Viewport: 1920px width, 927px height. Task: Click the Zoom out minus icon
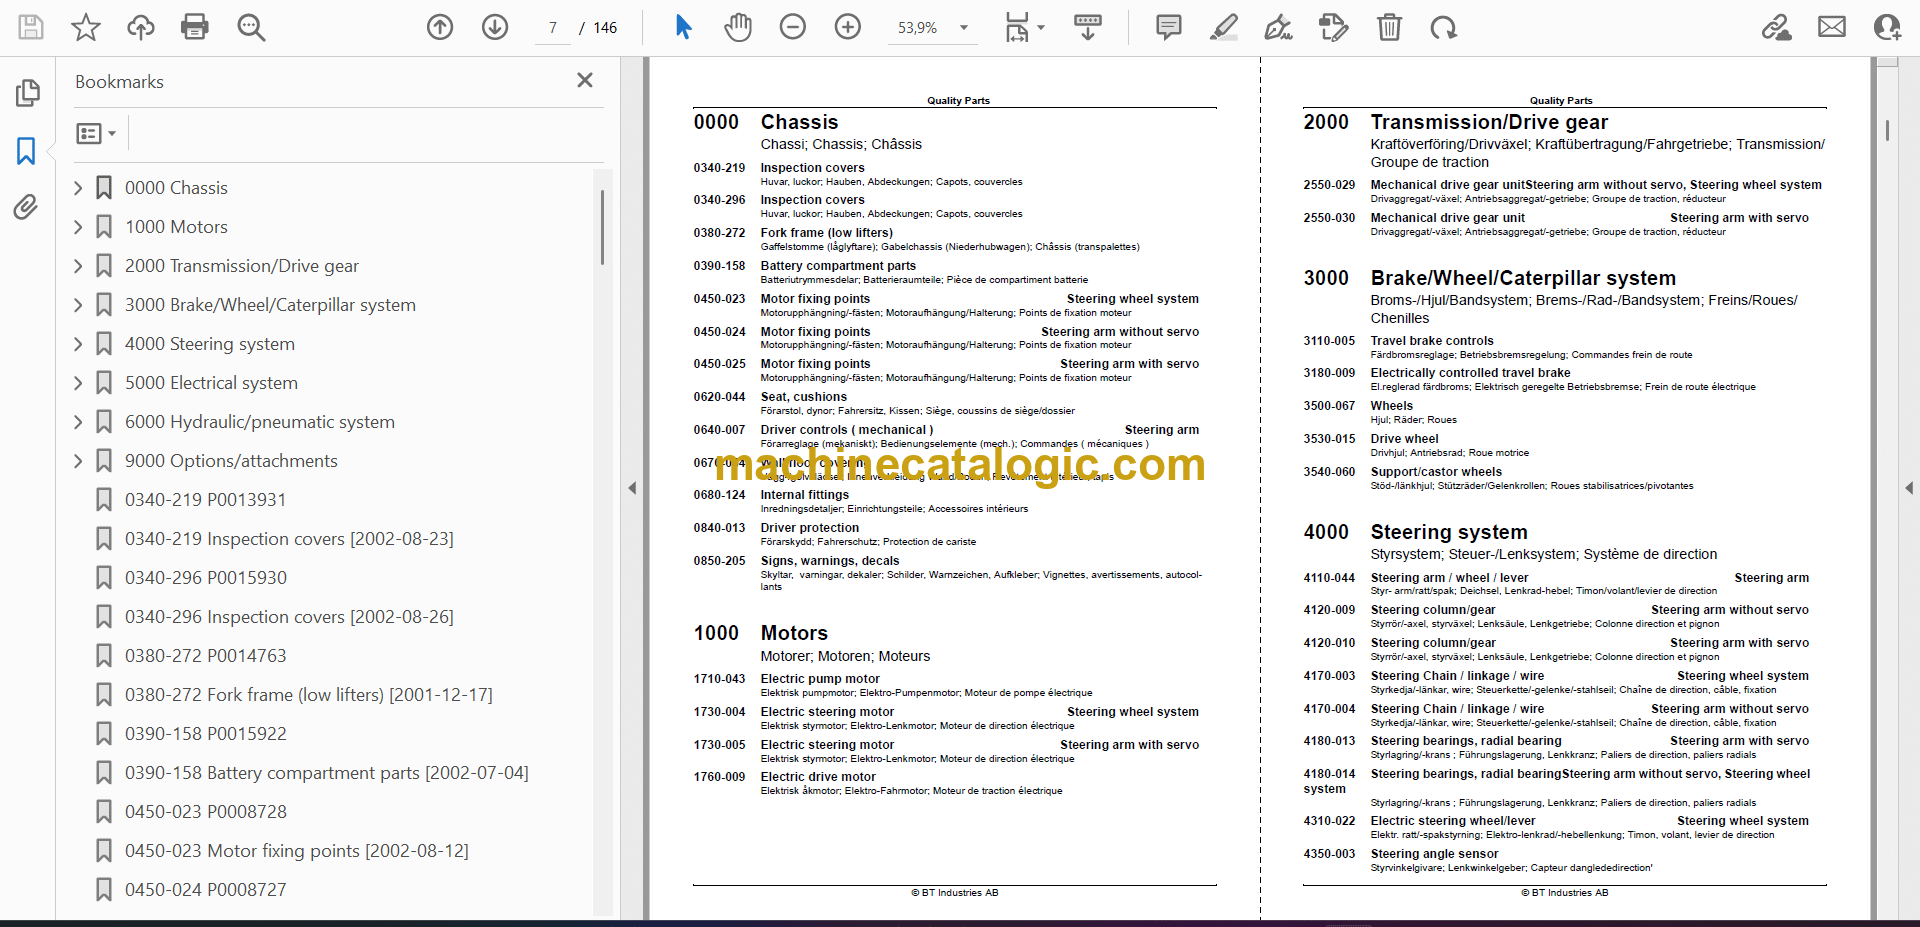(x=793, y=27)
